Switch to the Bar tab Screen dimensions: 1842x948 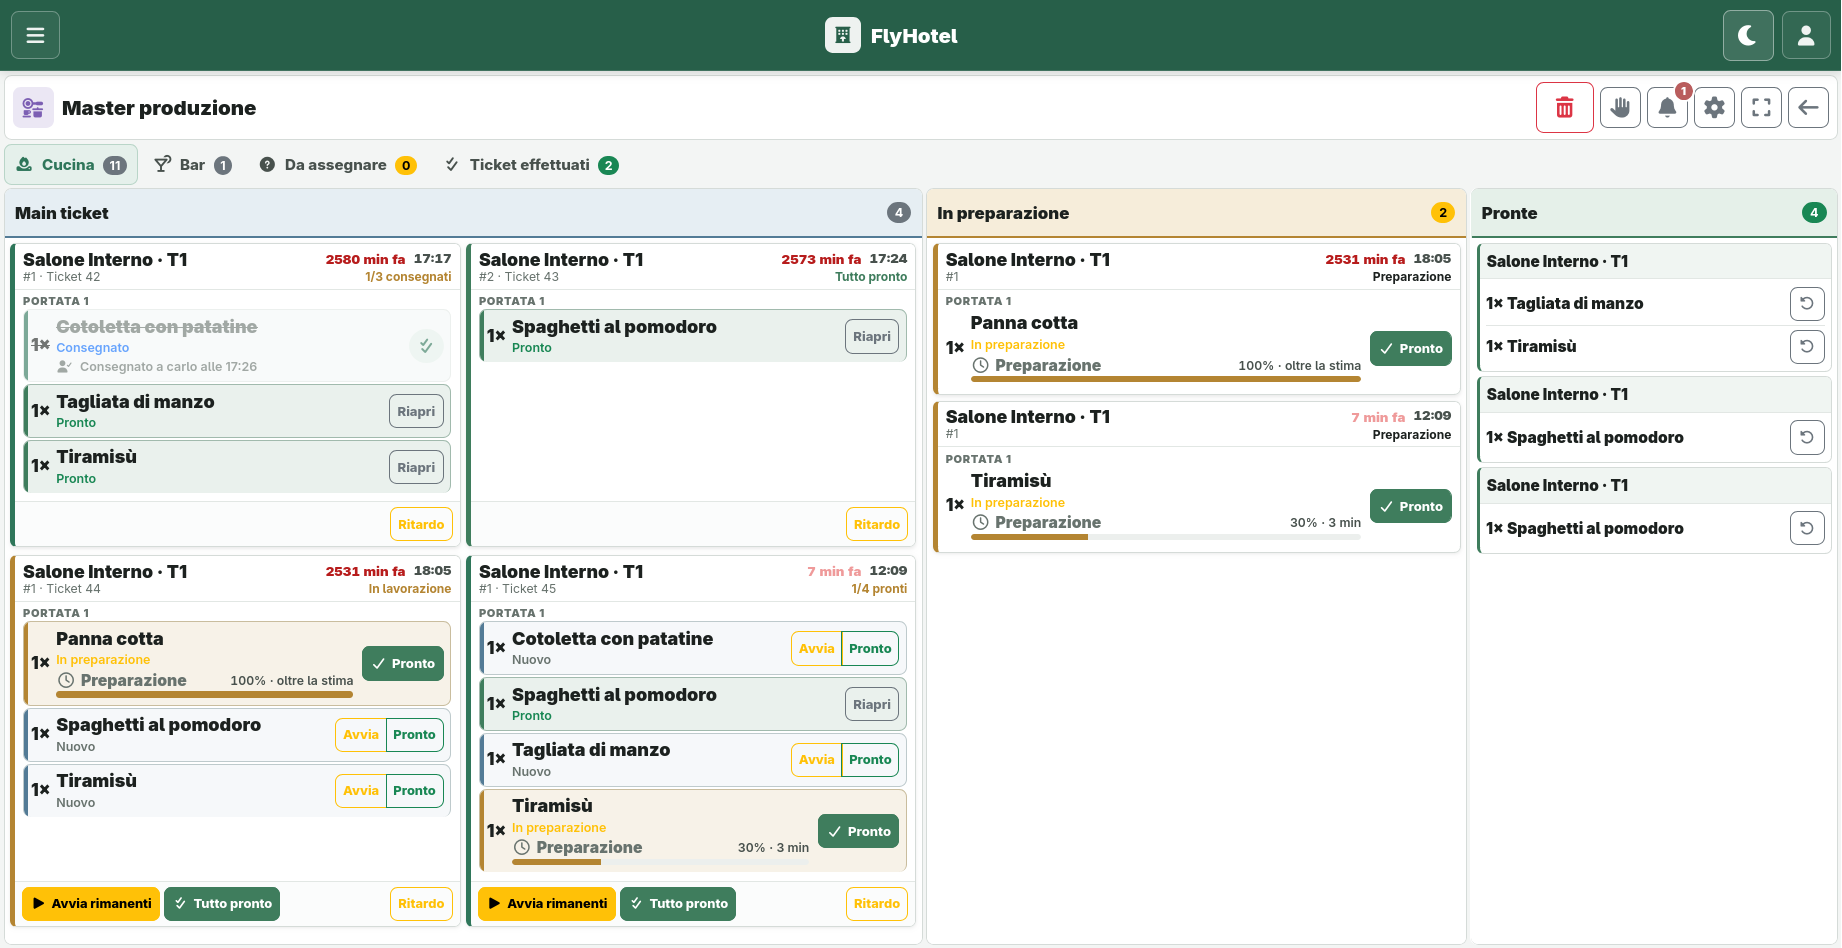pyautogui.click(x=193, y=165)
